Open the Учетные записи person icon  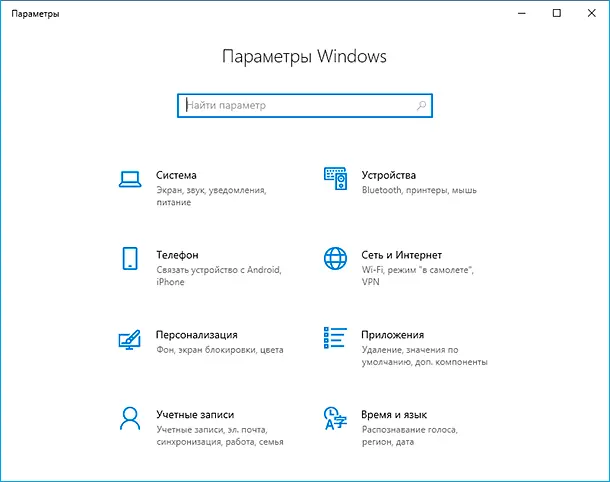click(x=130, y=418)
